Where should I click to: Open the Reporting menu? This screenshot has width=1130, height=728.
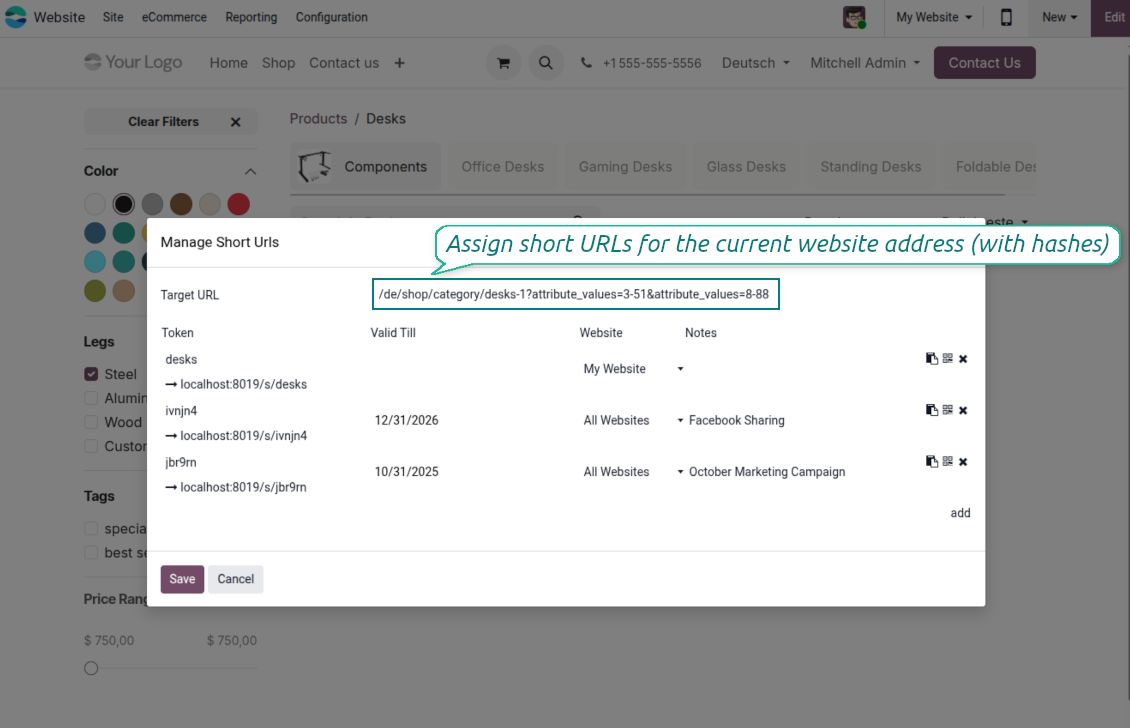251,17
